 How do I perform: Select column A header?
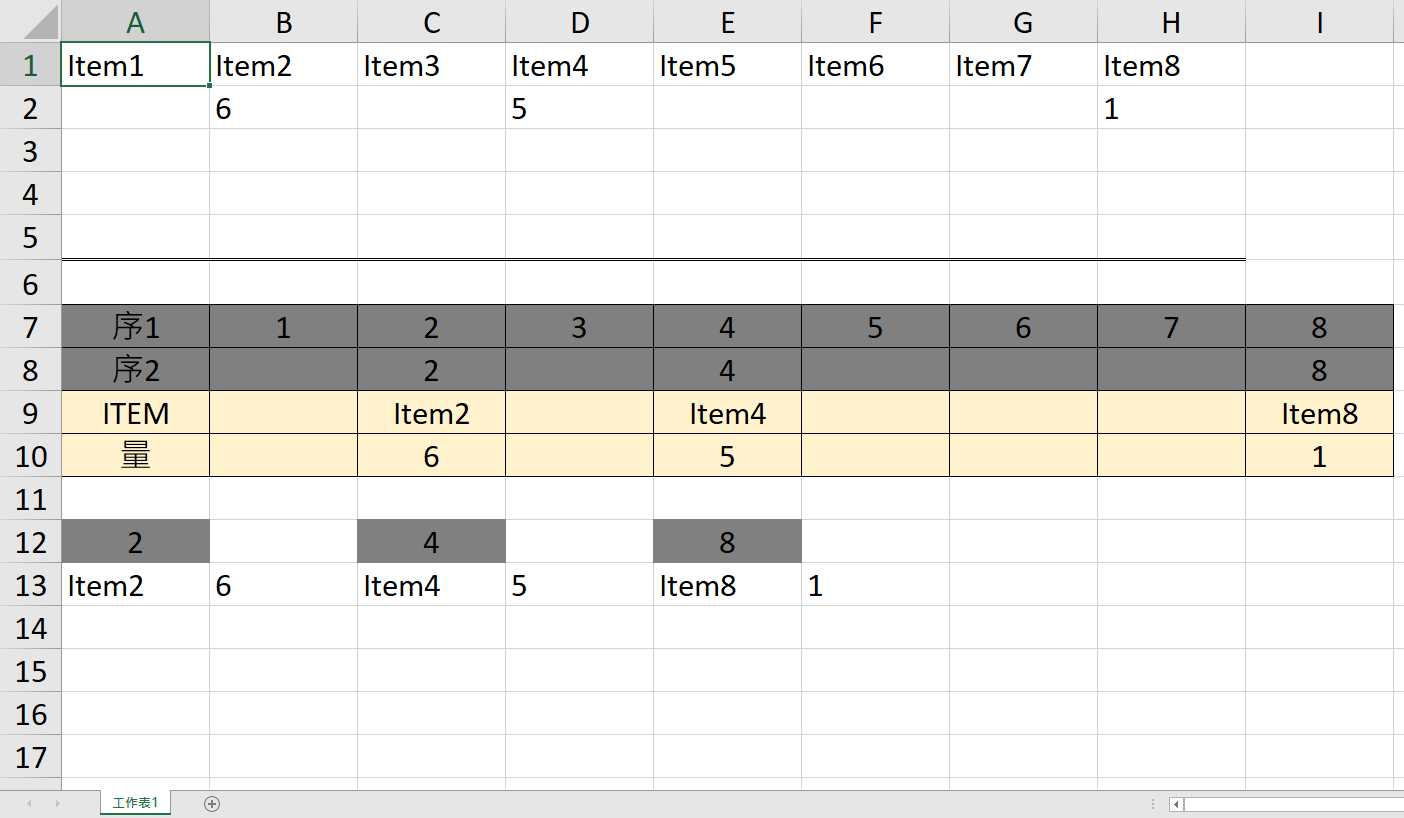135,22
